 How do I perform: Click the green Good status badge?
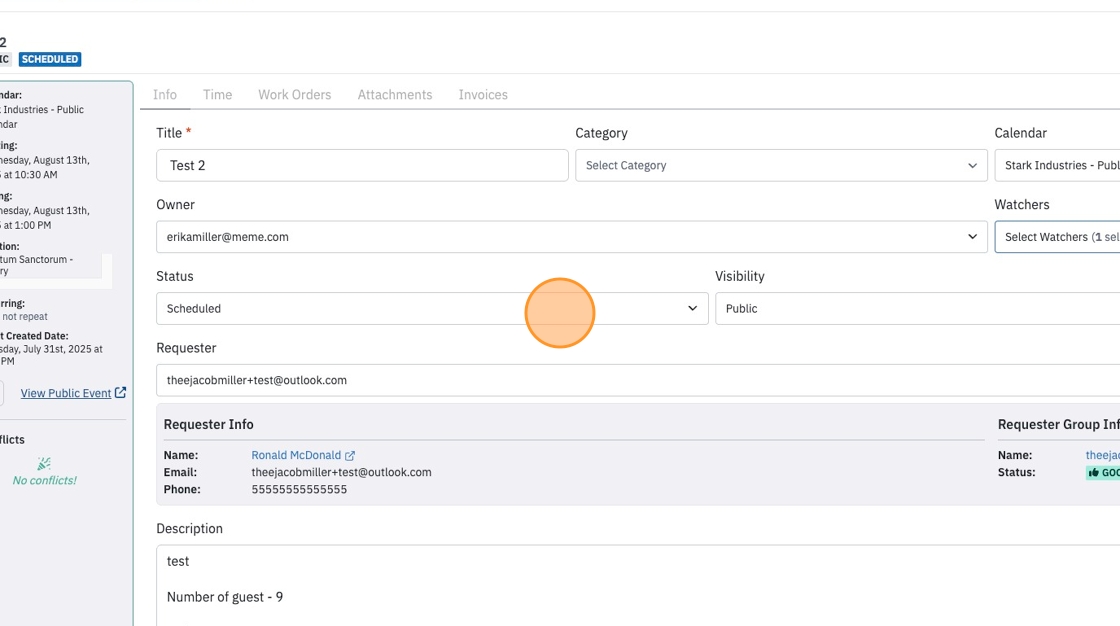[1103, 472]
